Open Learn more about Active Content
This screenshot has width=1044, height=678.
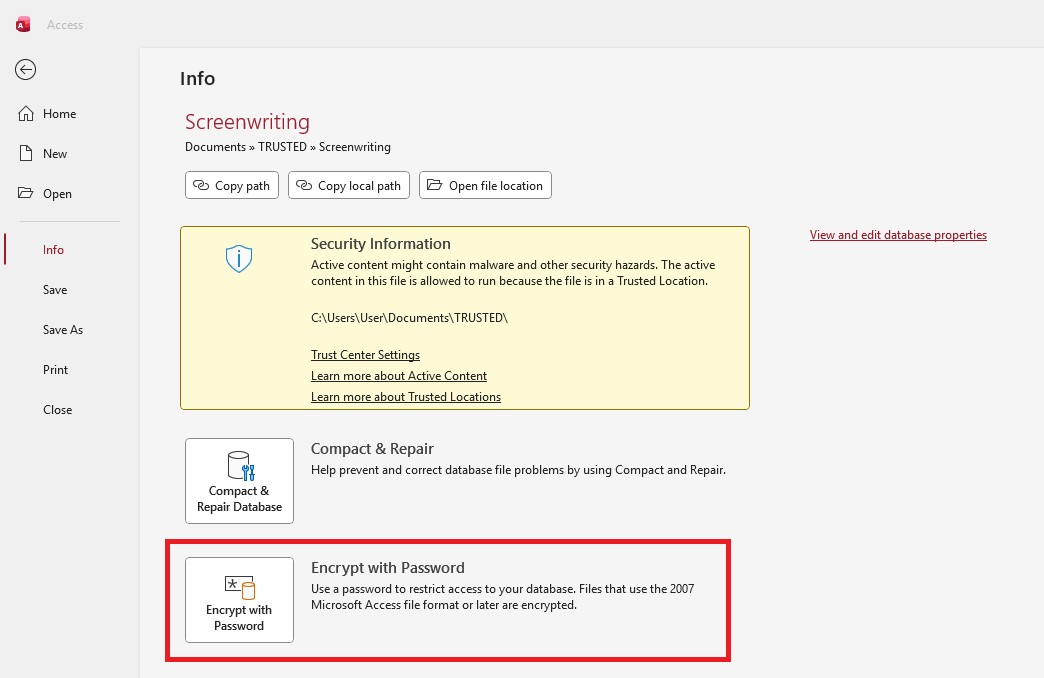(x=399, y=376)
